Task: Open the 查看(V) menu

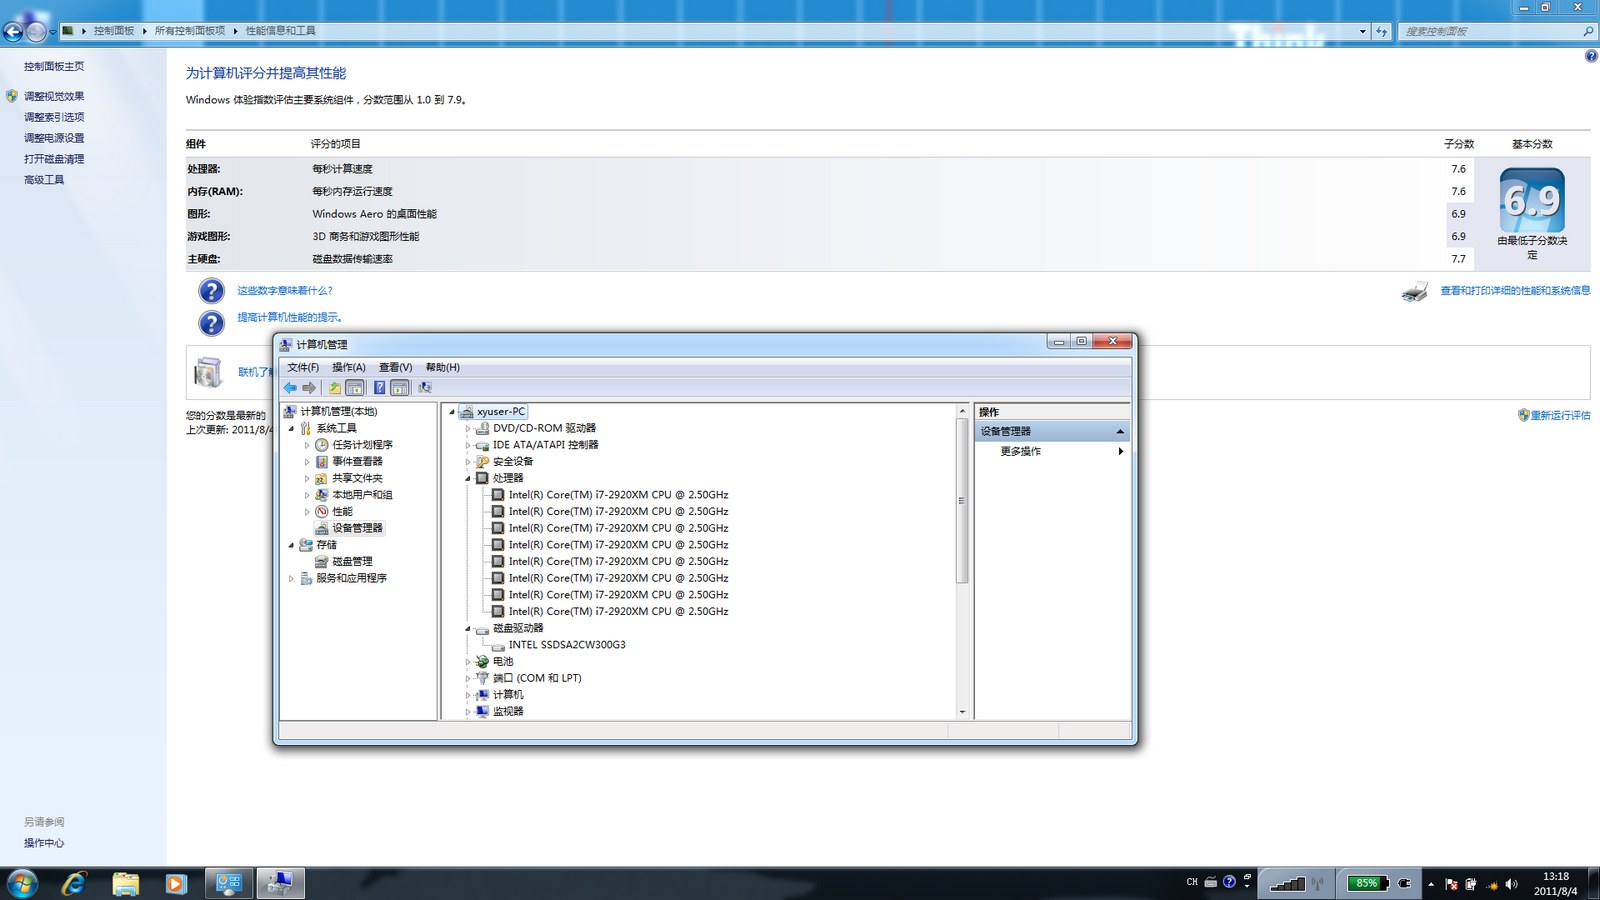Action: click(x=395, y=367)
